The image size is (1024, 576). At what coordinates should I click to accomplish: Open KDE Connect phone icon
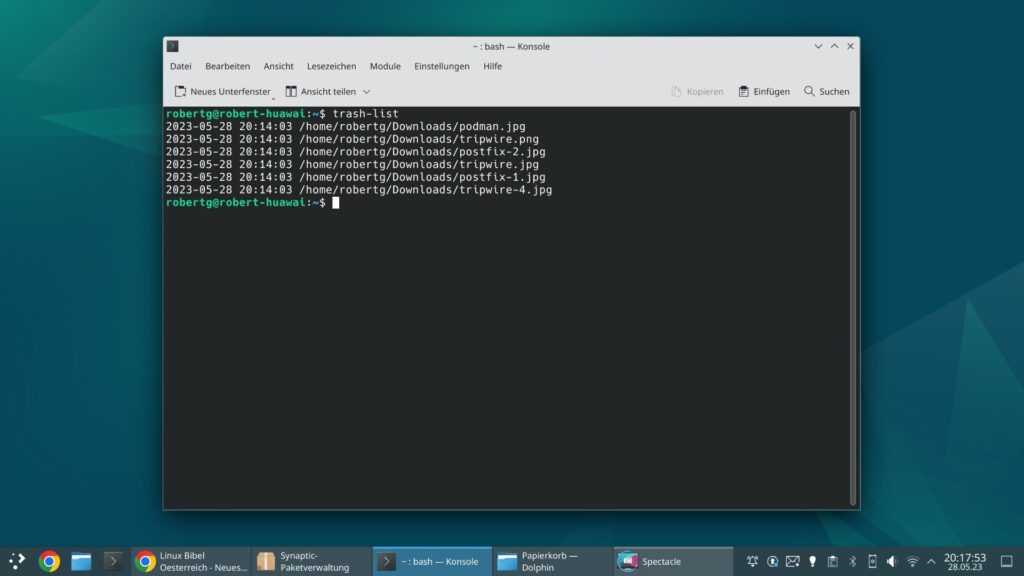click(x=872, y=561)
